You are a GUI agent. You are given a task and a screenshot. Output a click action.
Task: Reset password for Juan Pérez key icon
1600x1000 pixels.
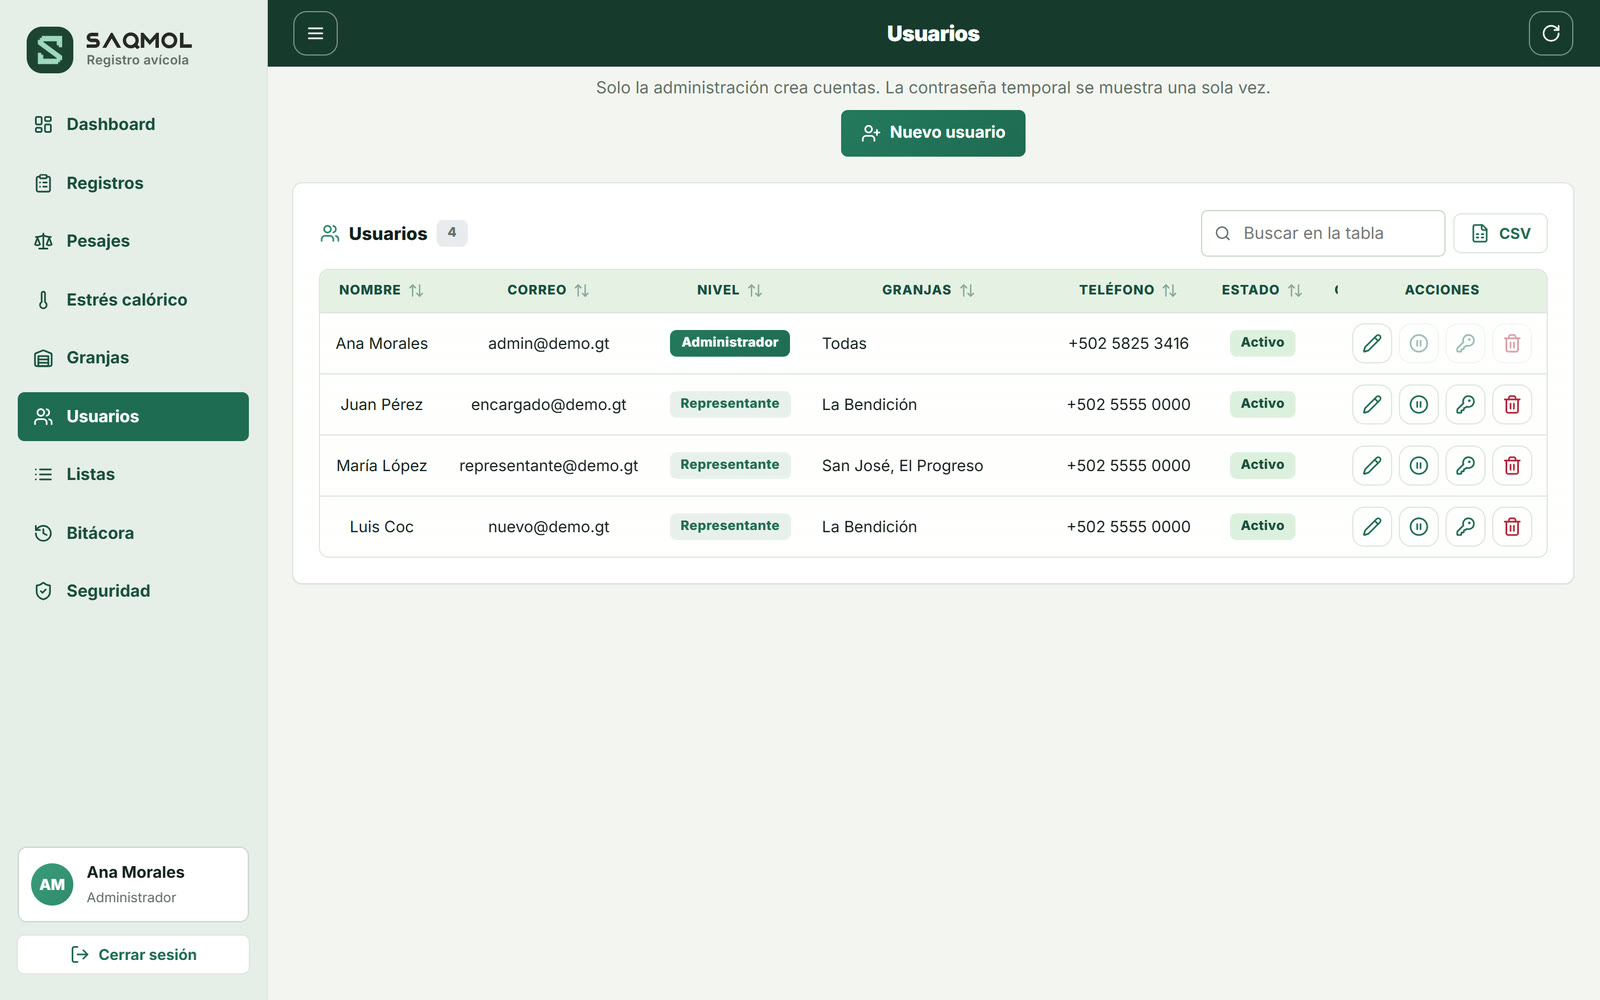pos(1465,404)
